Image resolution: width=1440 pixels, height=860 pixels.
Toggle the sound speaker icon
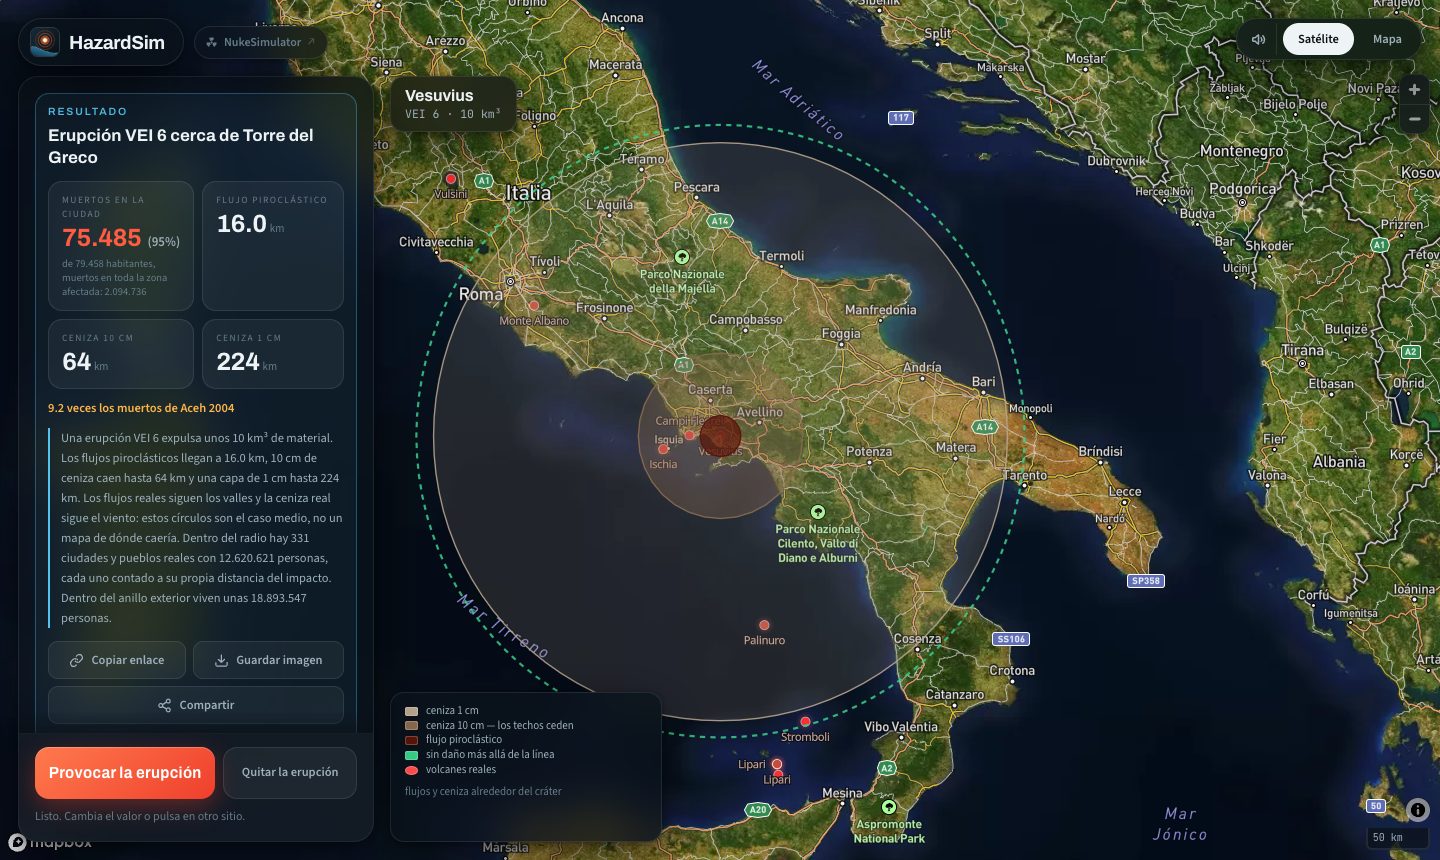click(1258, 39)
